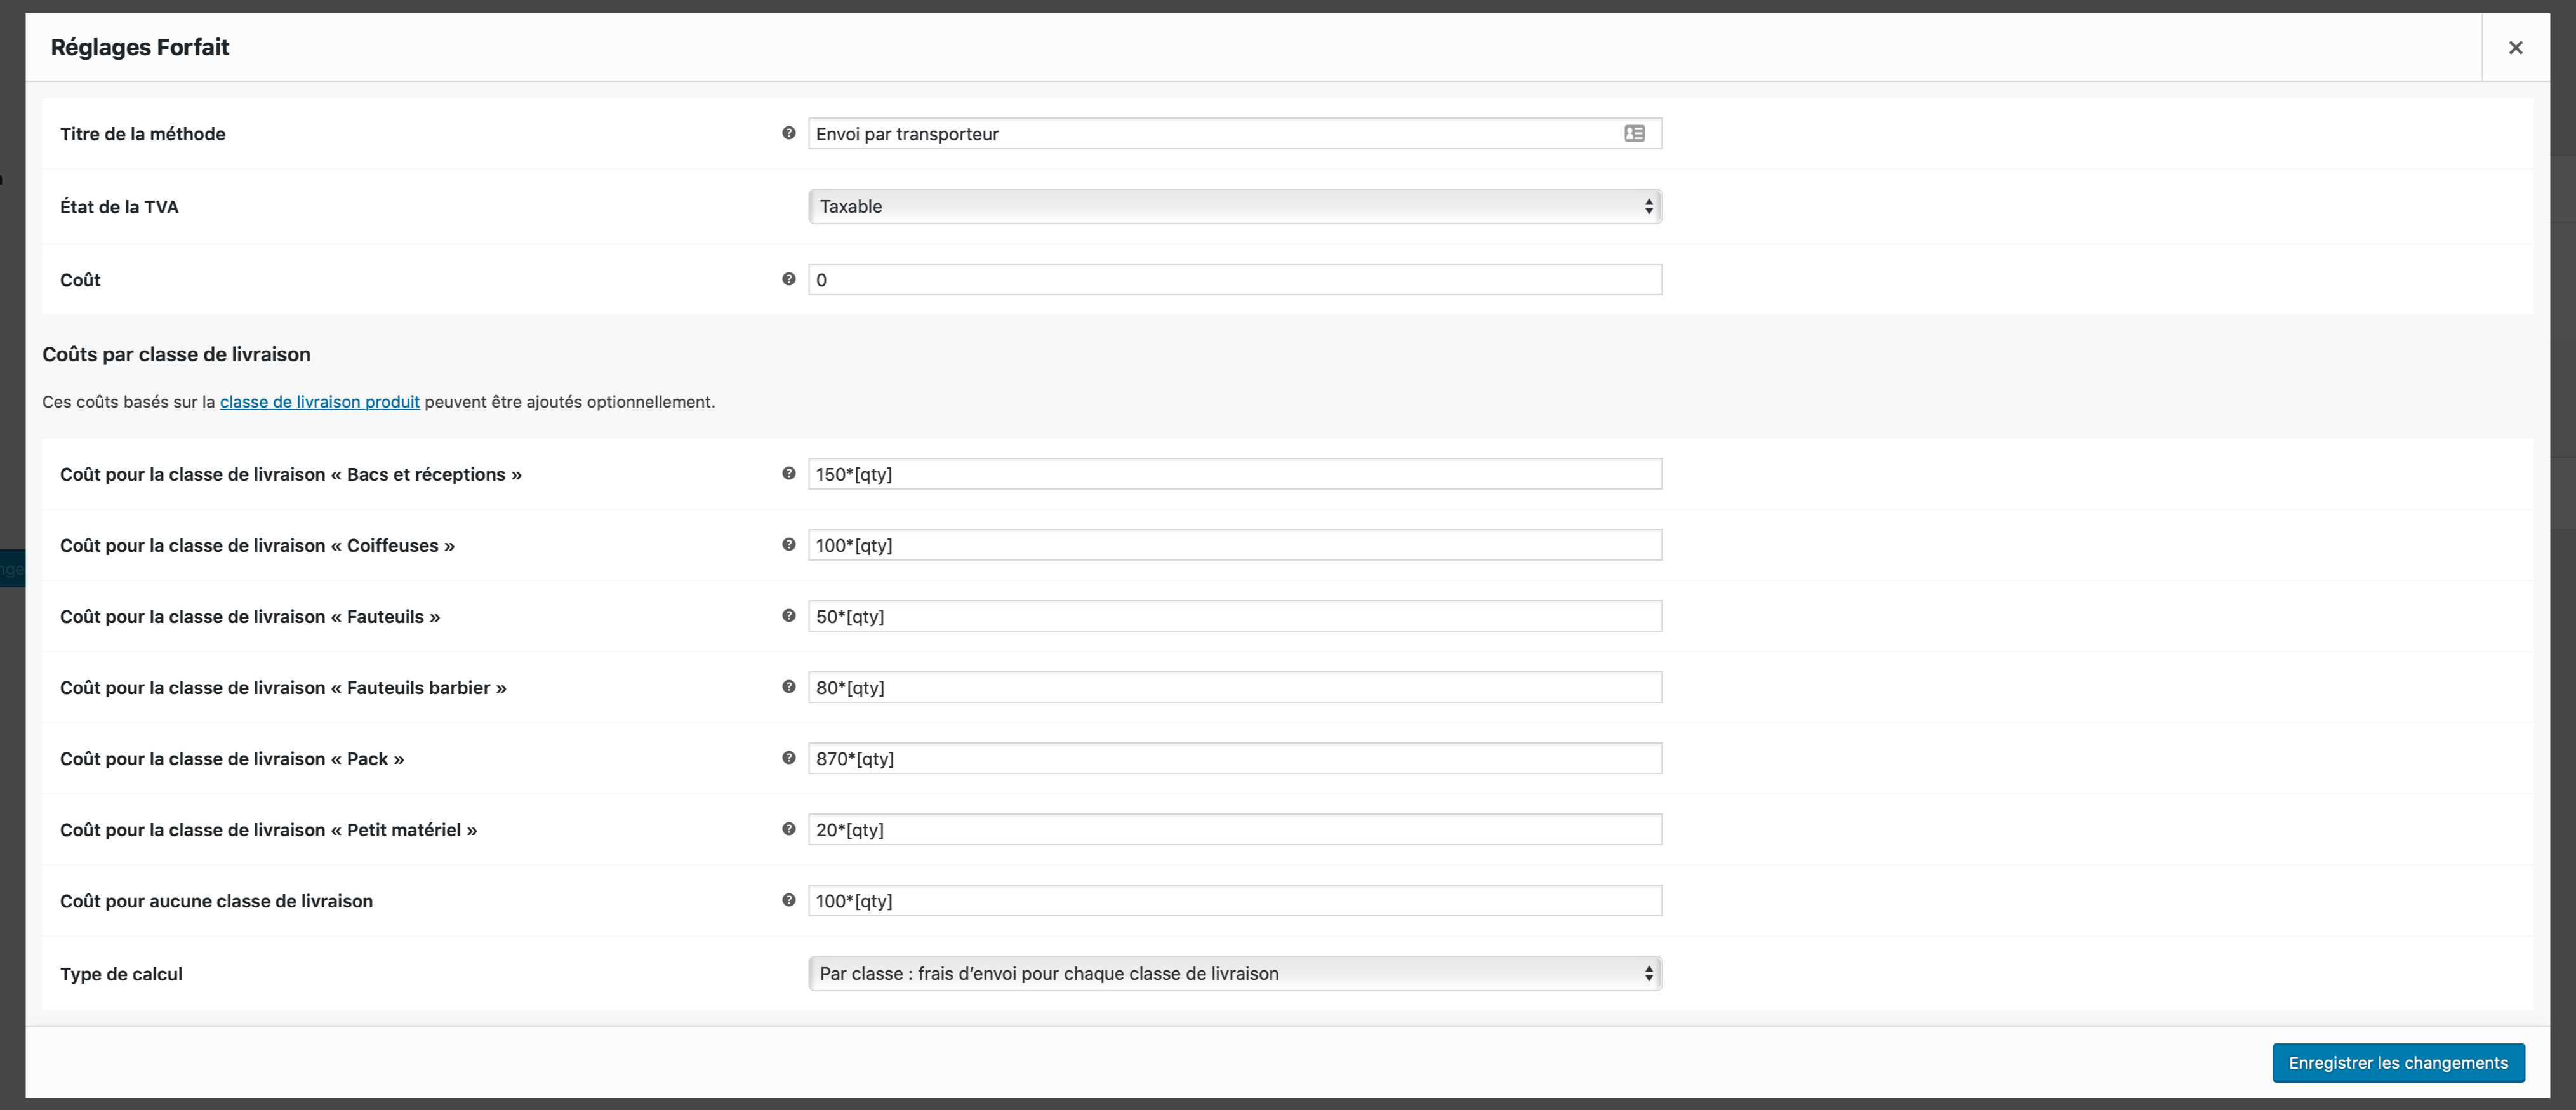This screenshot has height=1110, width=2576.
Task: Open the Type de calcul dropdown
Action: 1234,973
